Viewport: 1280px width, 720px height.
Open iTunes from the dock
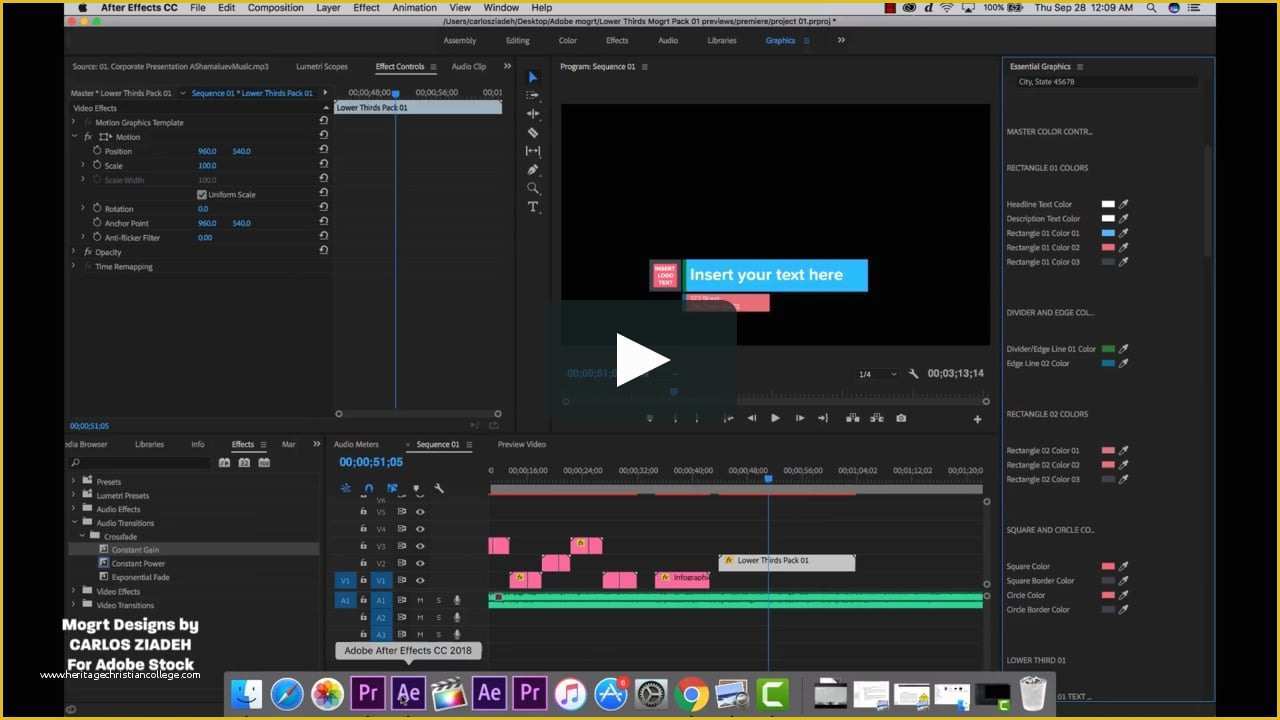(x=570, y=693)
